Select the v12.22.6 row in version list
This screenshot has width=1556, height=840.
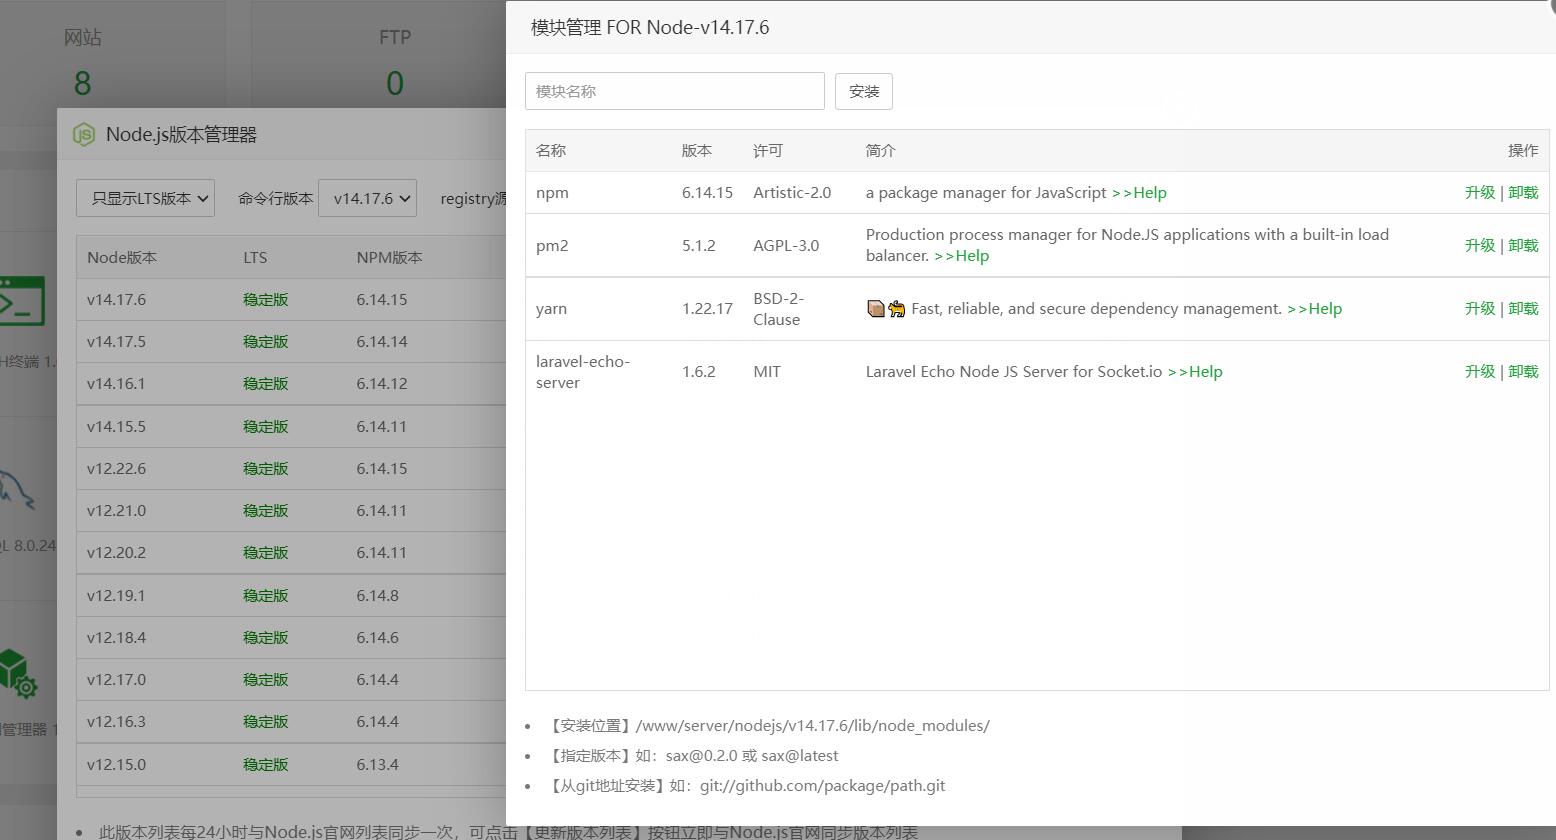pyautogui.click(x=291, y=469)
